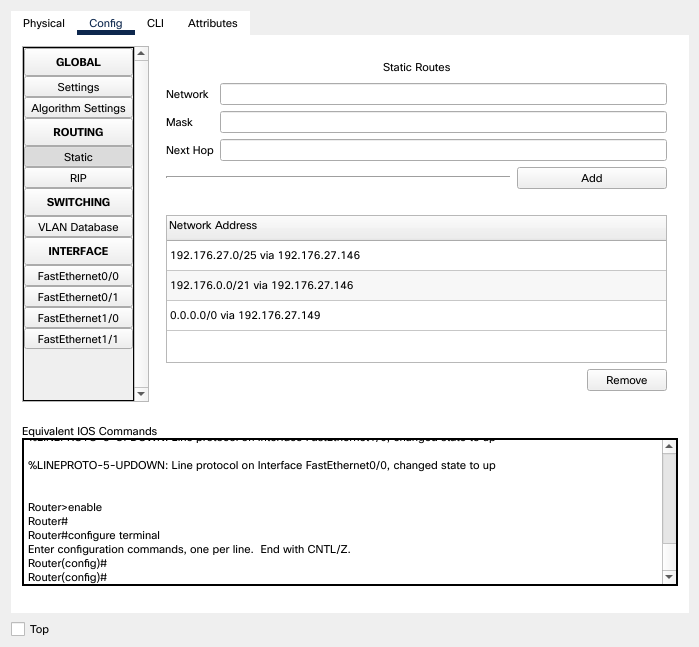The height and width of the screenshot is (647, 699).
Task: Click sidebar scrollbar up arrow
Action: click(x=141, y=54)
